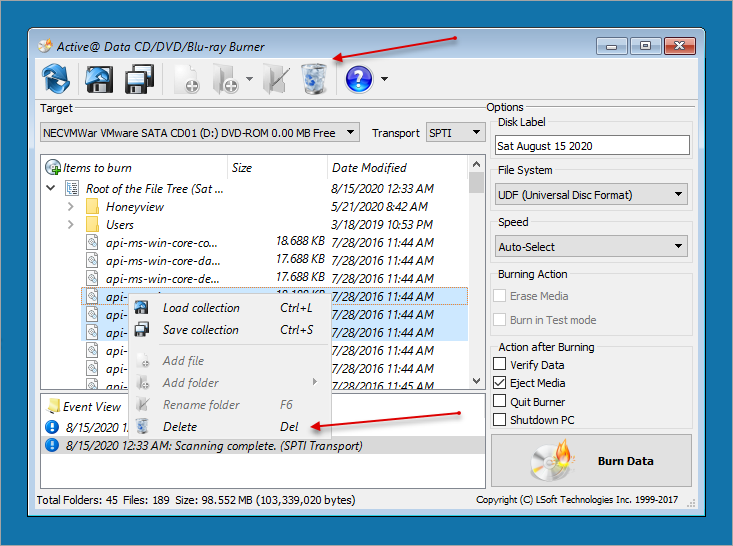Select the api-ms-win-core-da... file row
Viewport: 733px width, 546px height.
(x=274, y=260)
